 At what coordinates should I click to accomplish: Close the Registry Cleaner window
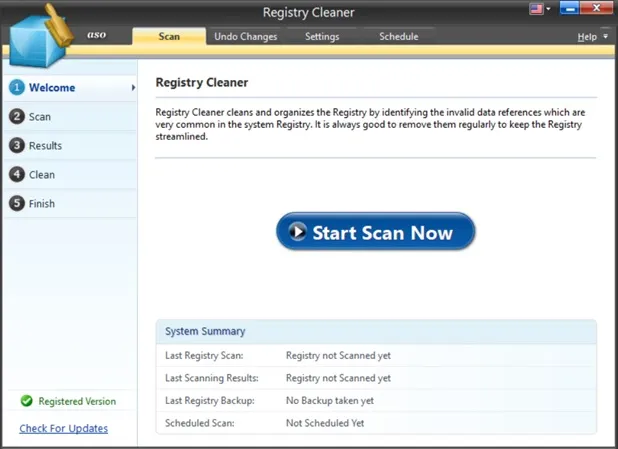596,8
